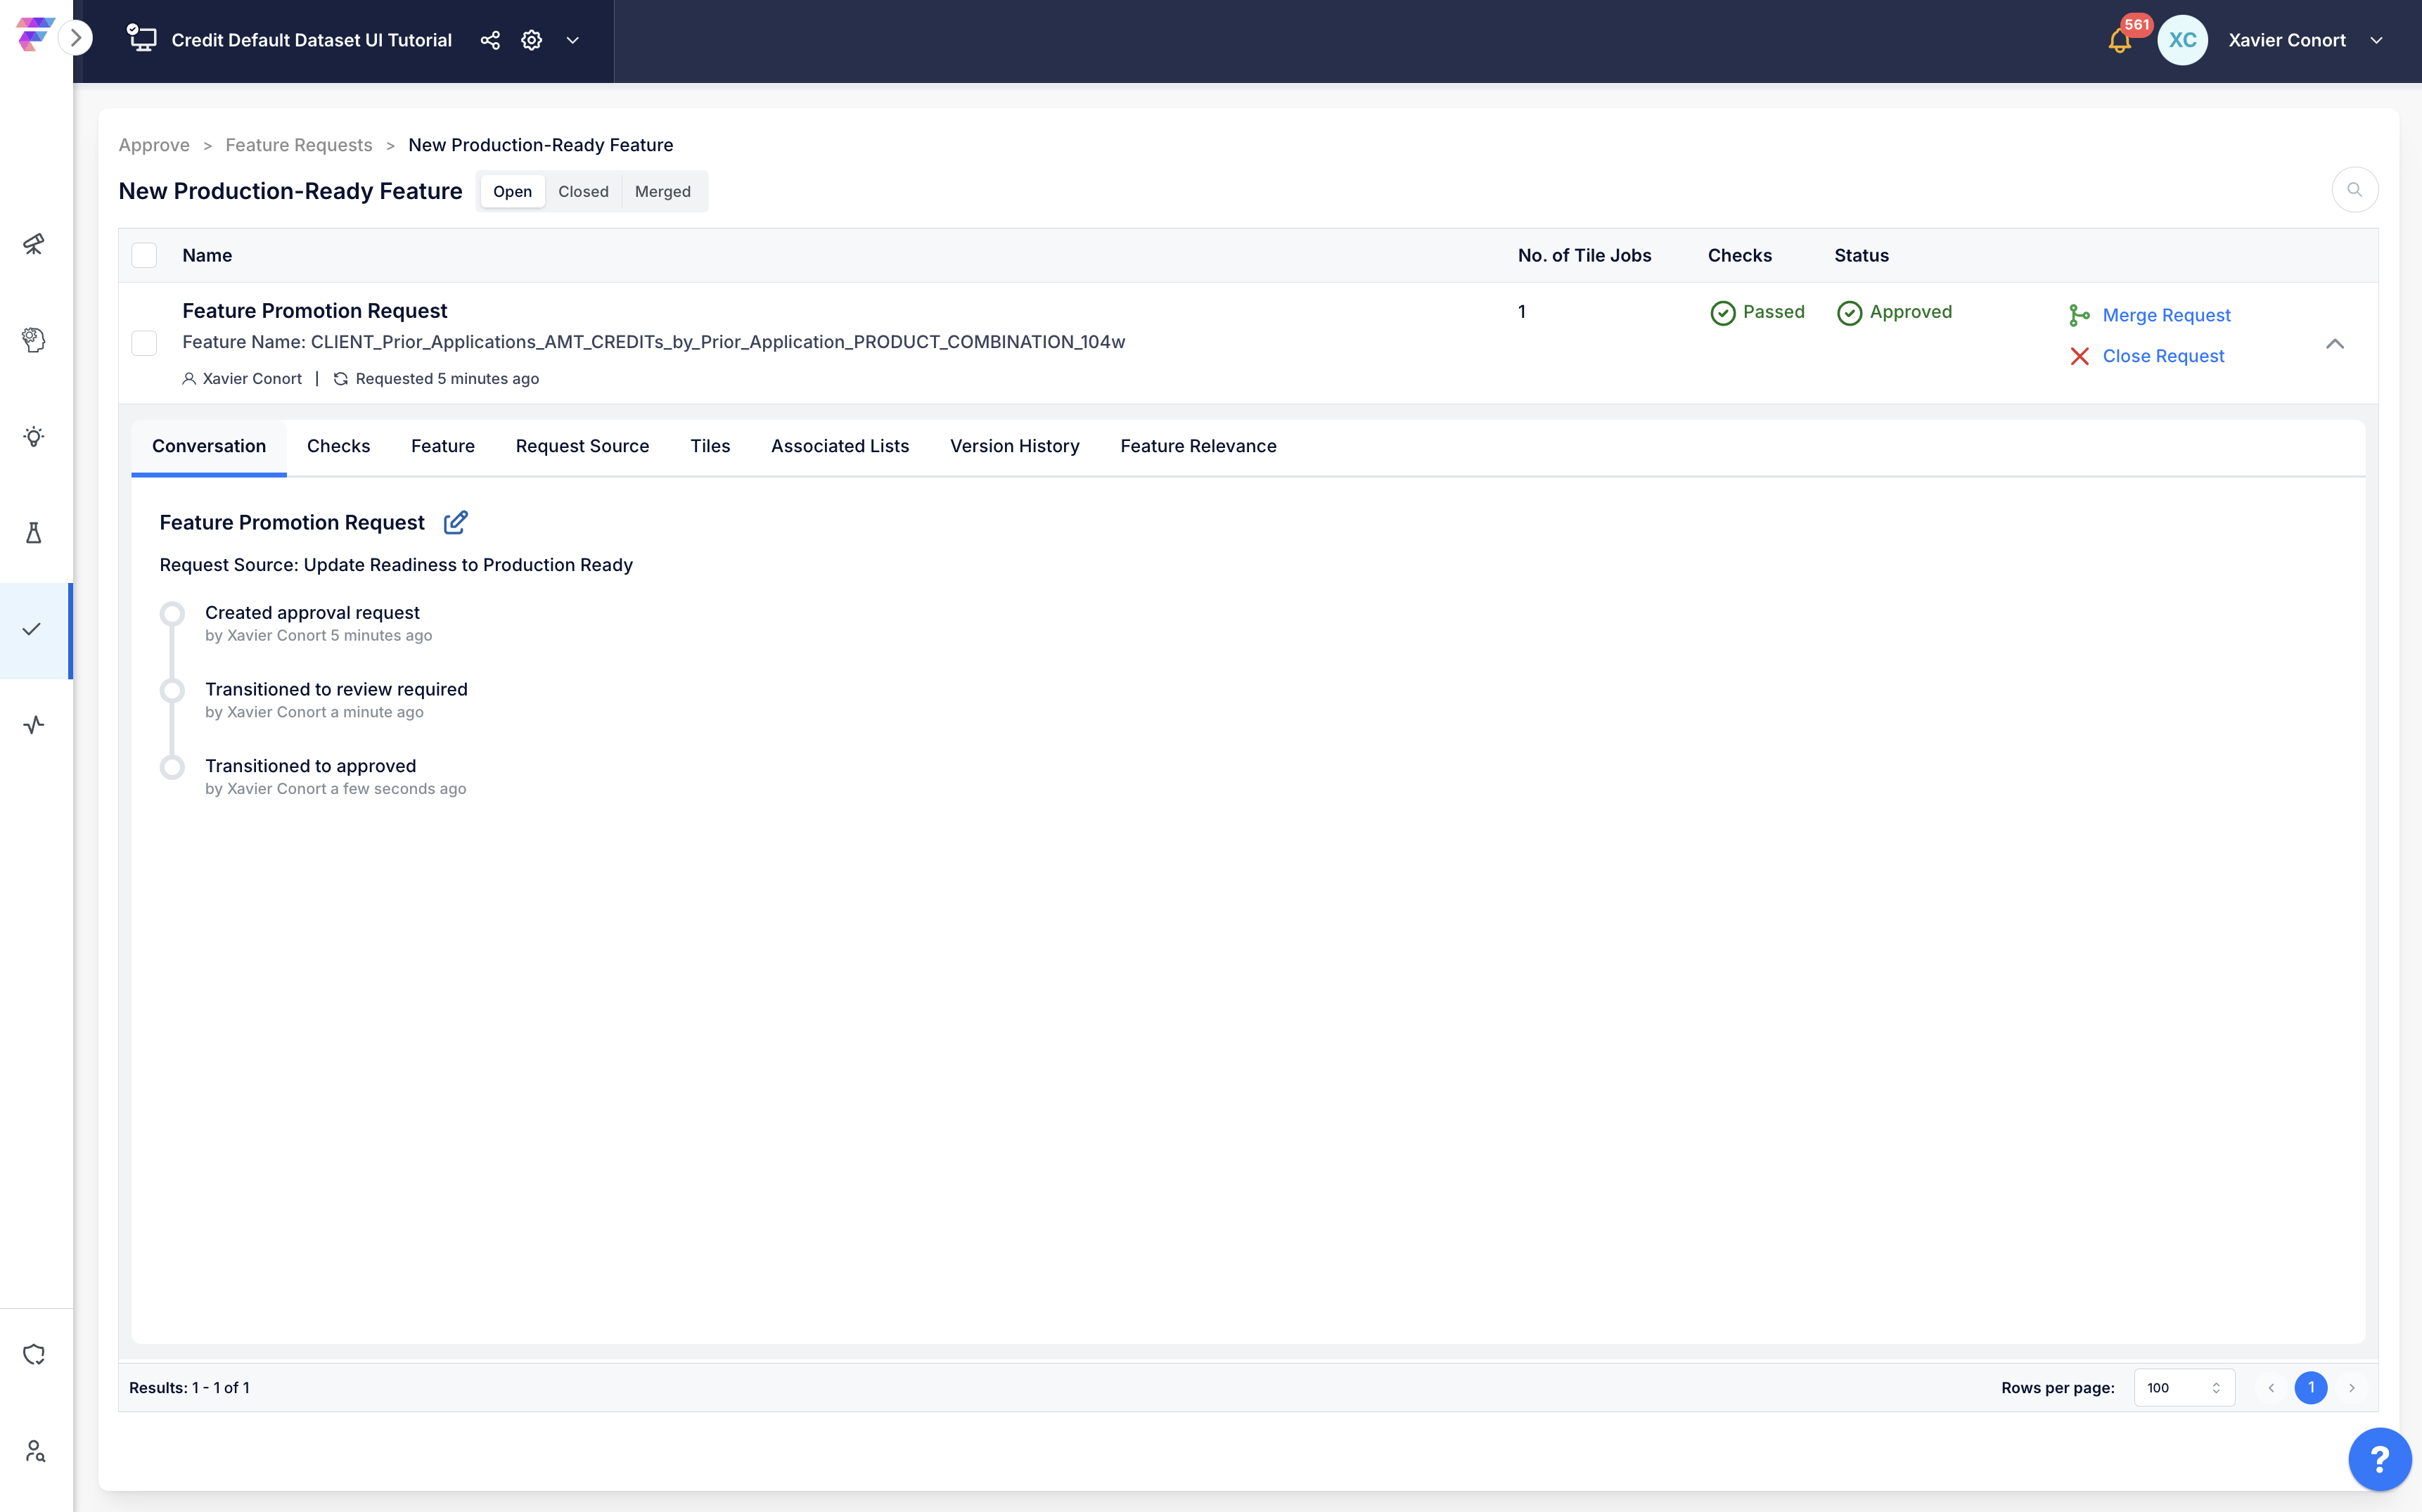Screen dimensions: 2422x1512
Task: Switch to the Version History tab
Action: (1014, 446)
